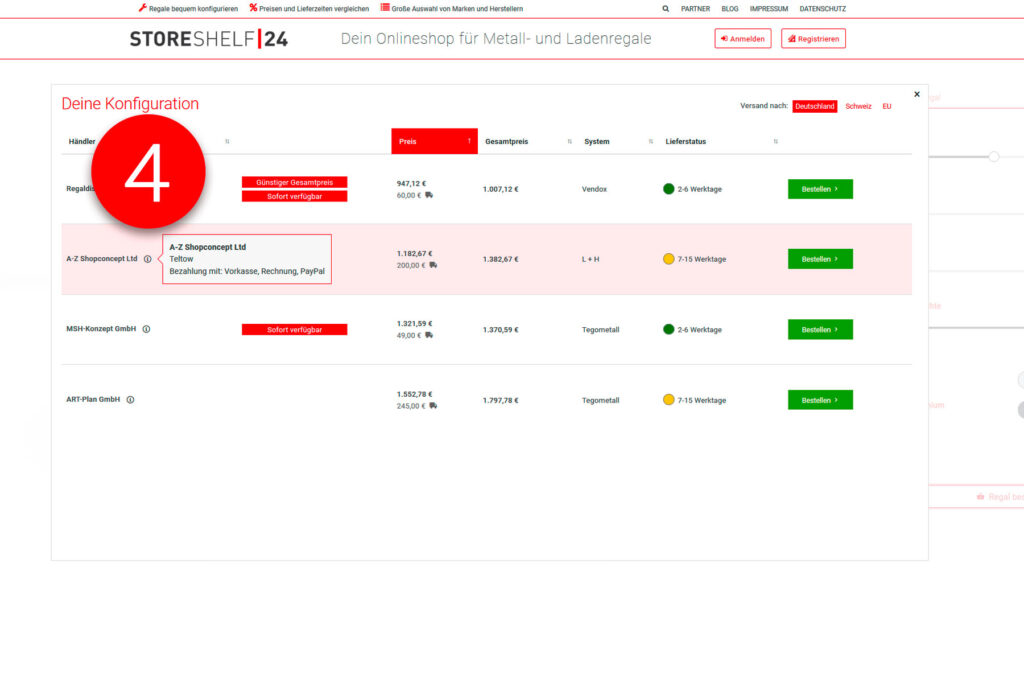Switch shipping destination to Schweiz

[858, 106]
